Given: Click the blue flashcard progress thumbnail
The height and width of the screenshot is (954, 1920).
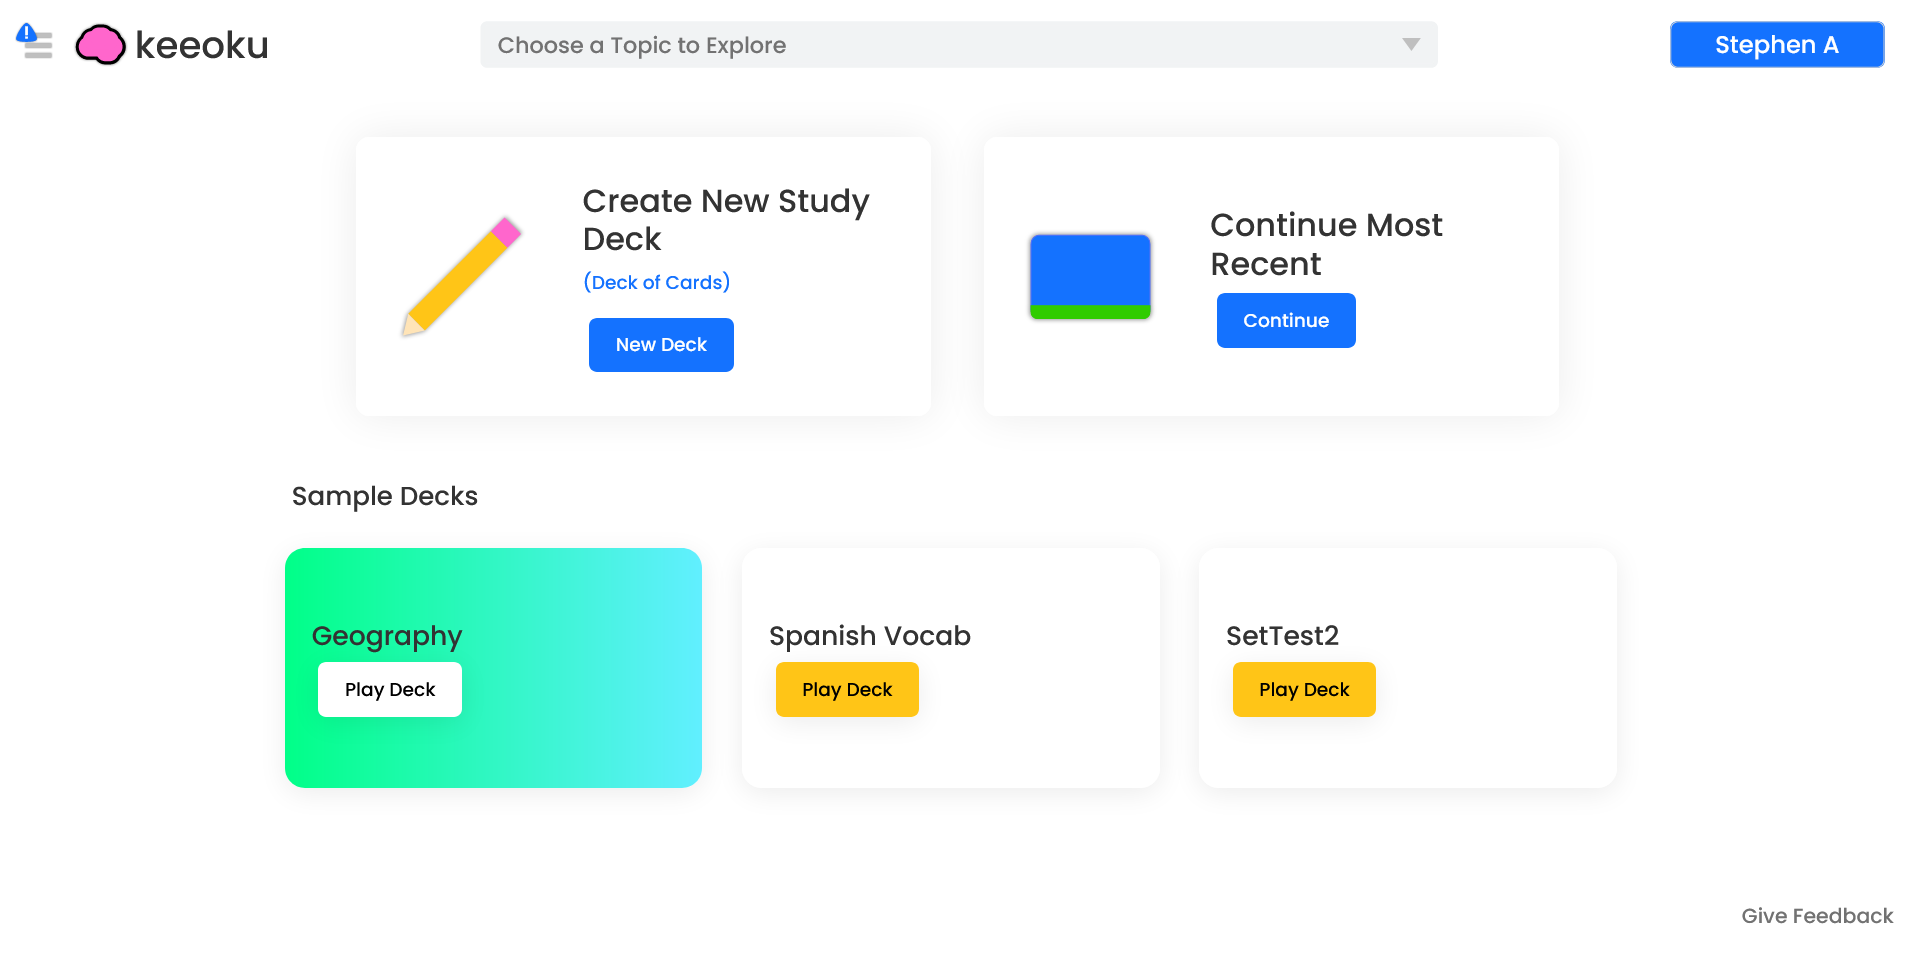Looking at the screenshot, I should [1090, 277].
